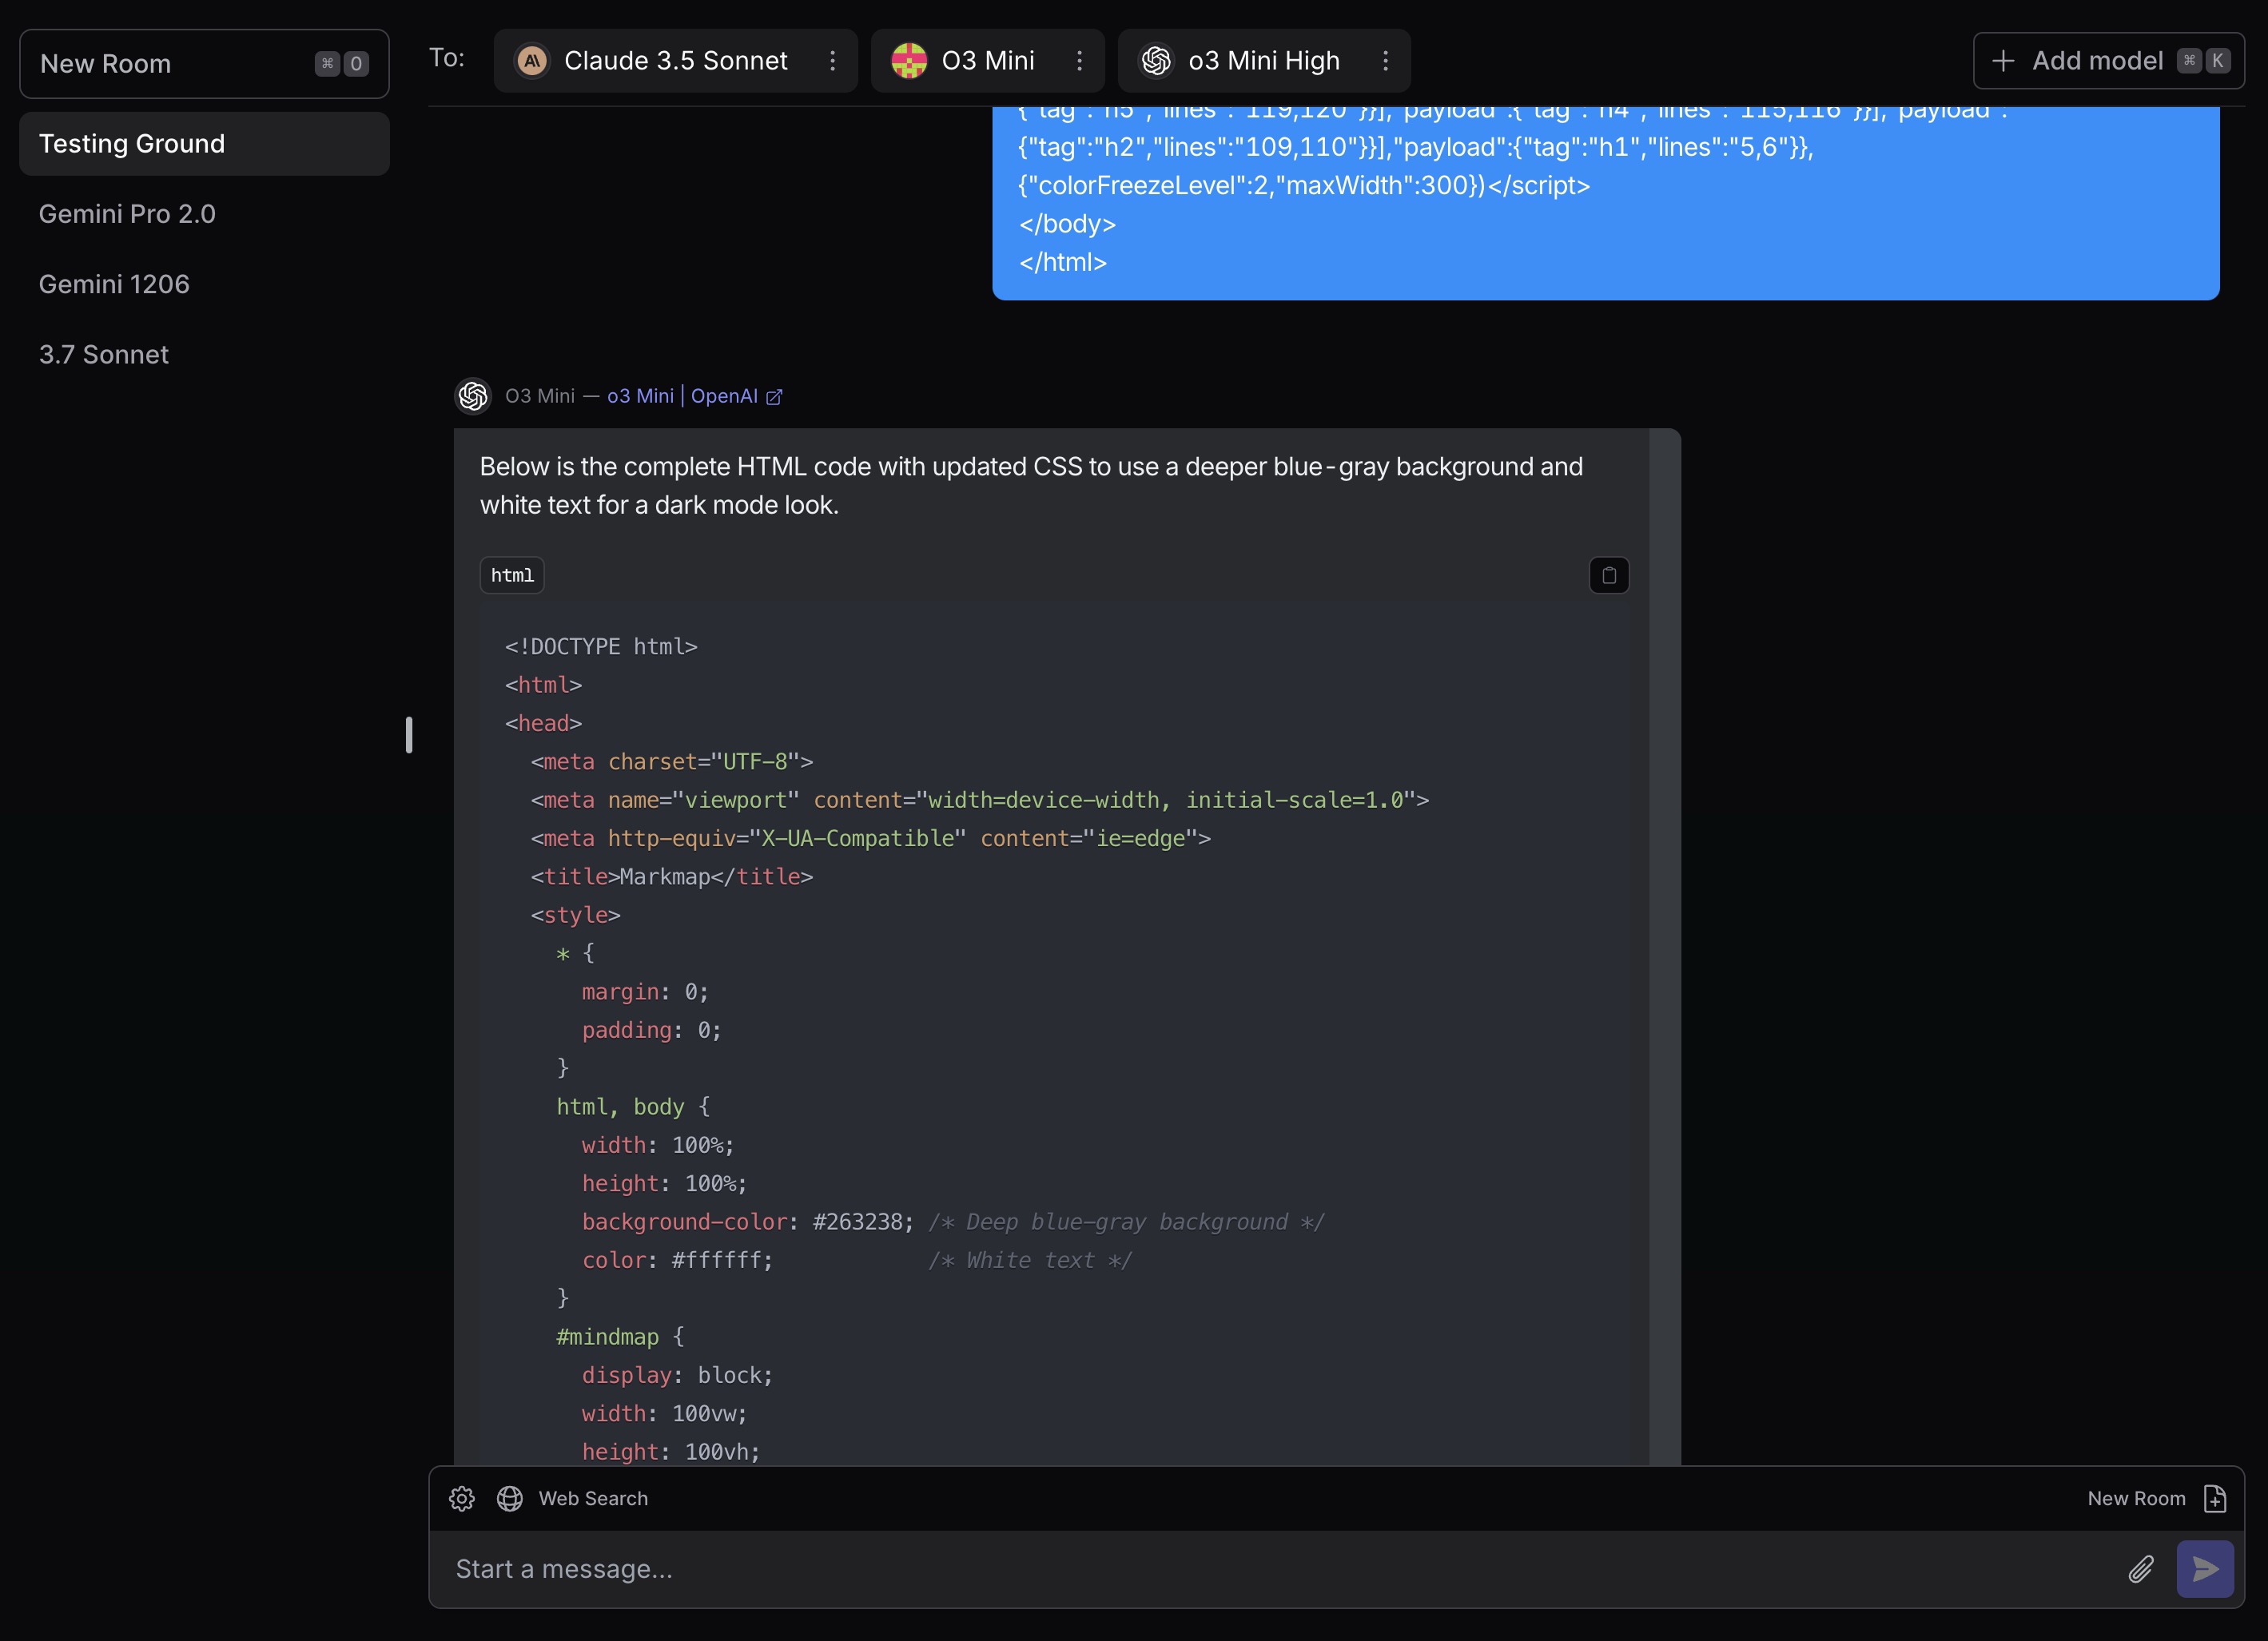Image resolution: width=2268 pixels, height=1641 pixels.
Task: Send the message with arrow button
Action: 2205,1569
